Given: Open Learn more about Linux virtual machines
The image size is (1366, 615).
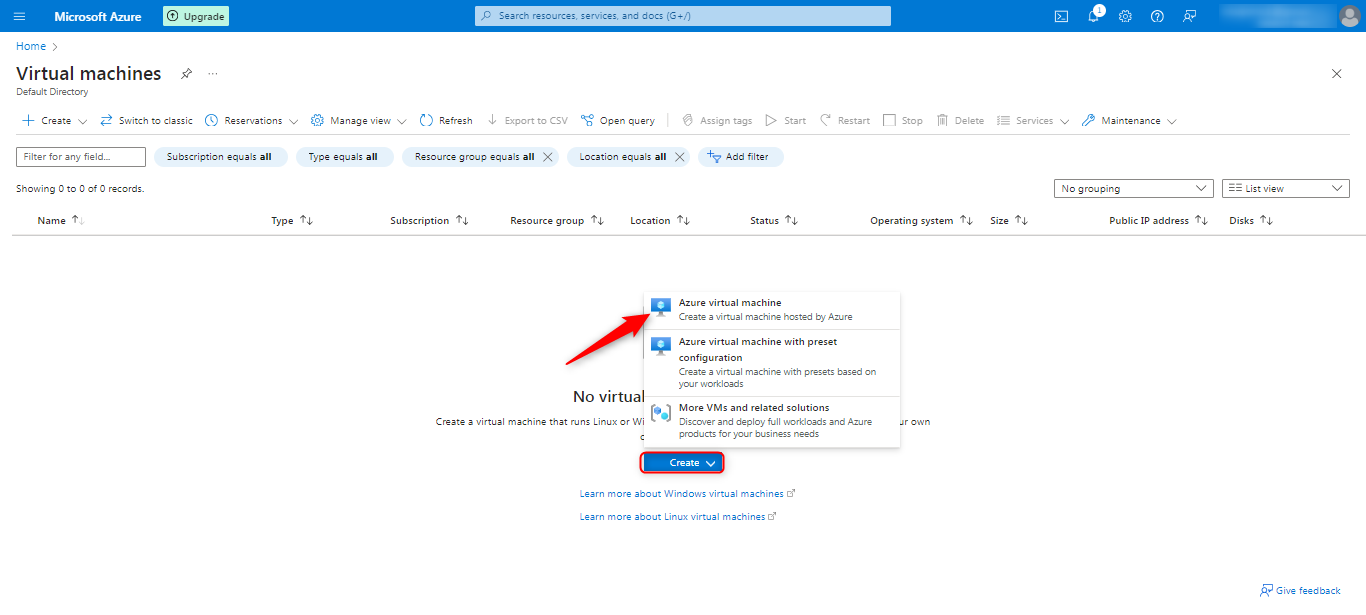Looking at the screenshot, I should (x=678, y=517).
